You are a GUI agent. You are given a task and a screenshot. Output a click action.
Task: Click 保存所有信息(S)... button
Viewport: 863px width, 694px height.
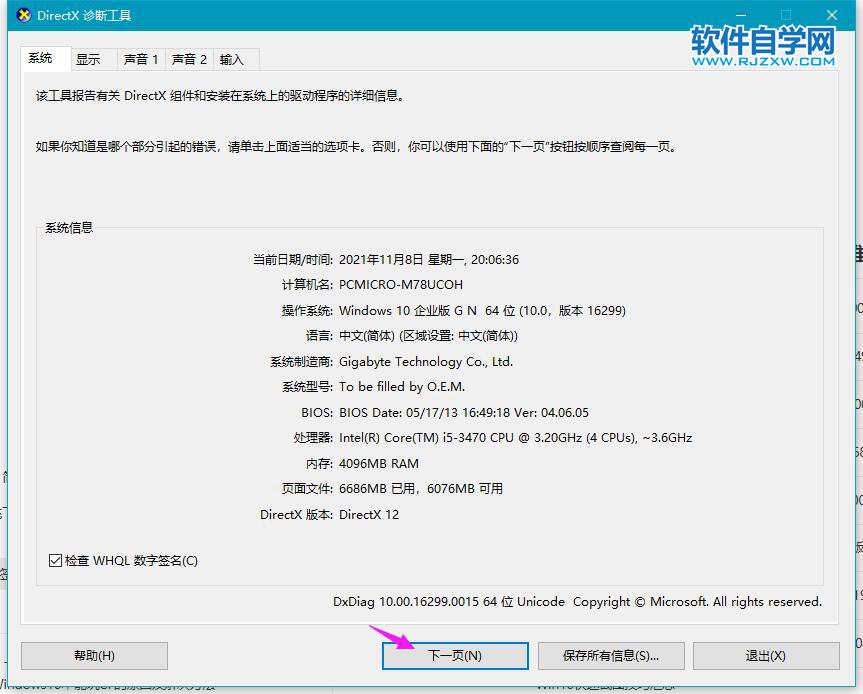point(611,656)
